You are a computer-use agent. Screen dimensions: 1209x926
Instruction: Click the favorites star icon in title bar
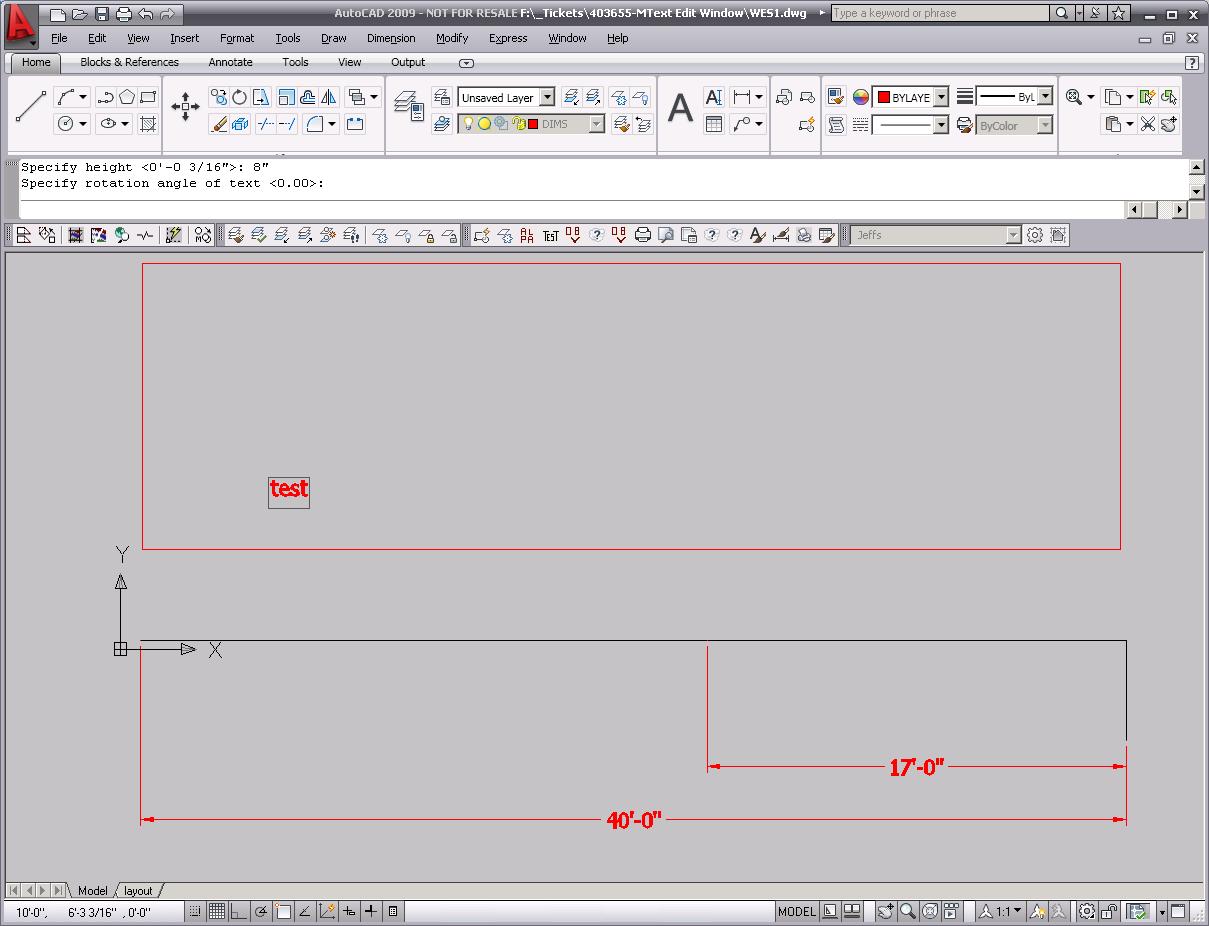(1119, 13)
